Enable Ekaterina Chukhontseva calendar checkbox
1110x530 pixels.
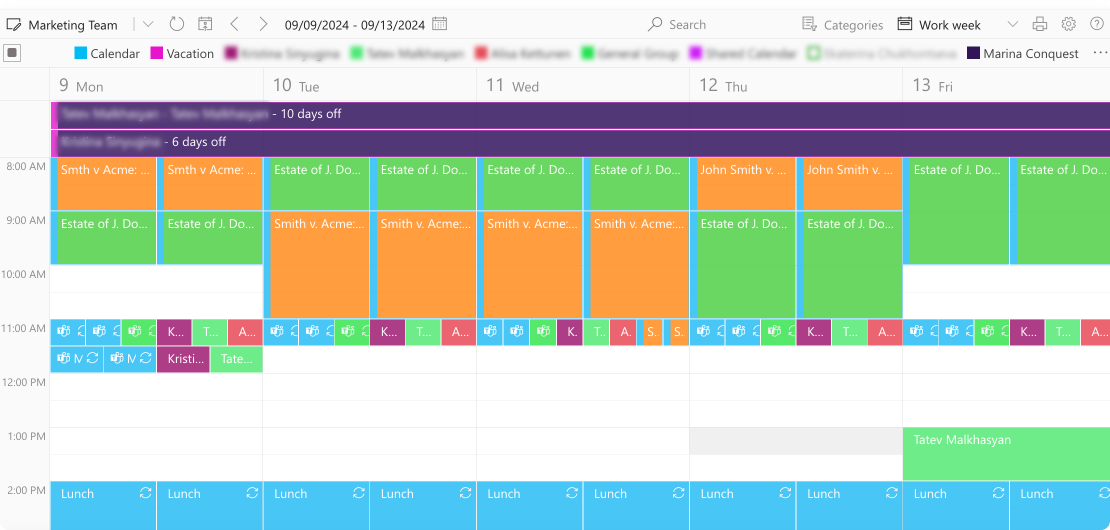click(813, 53)
